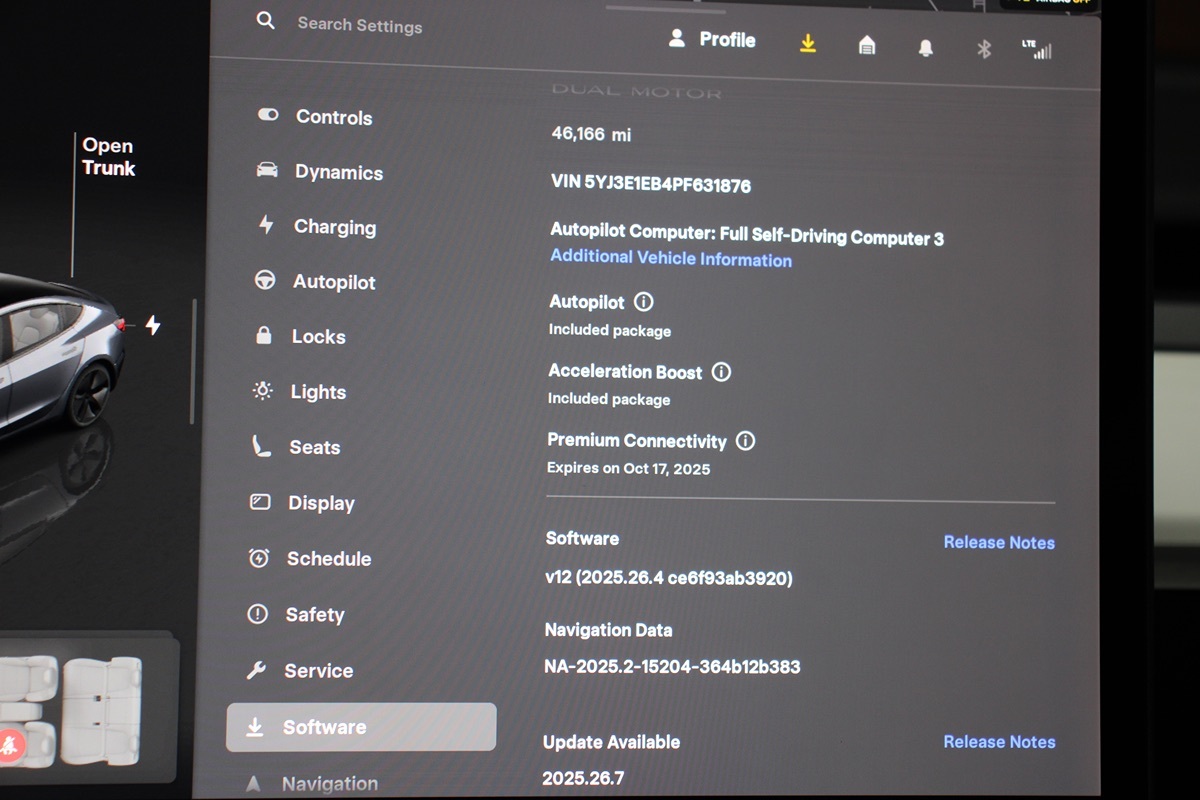1200x800 pixels.
Task: Select Charging in the settings sidebar
Action: 334,227
